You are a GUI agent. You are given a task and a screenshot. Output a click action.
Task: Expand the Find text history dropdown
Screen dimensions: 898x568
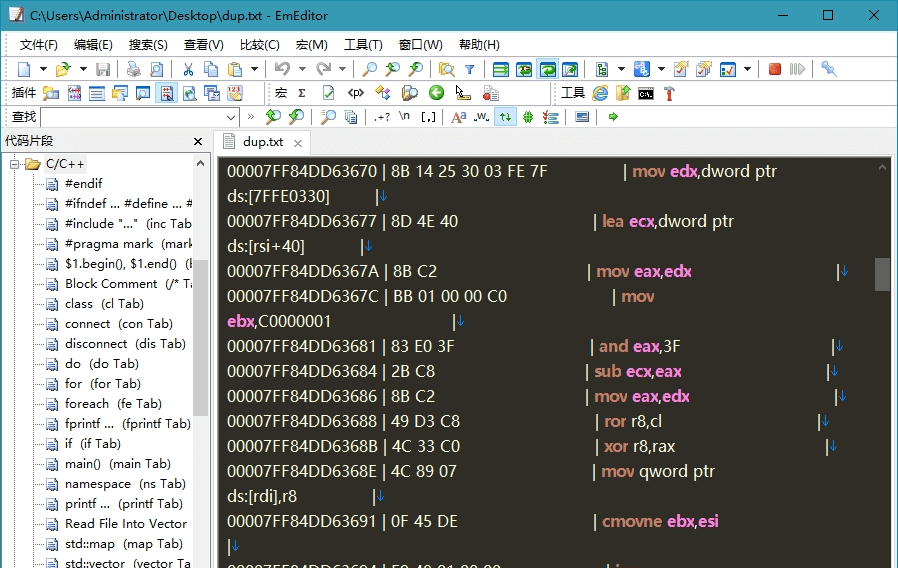(x=232, y=117)
